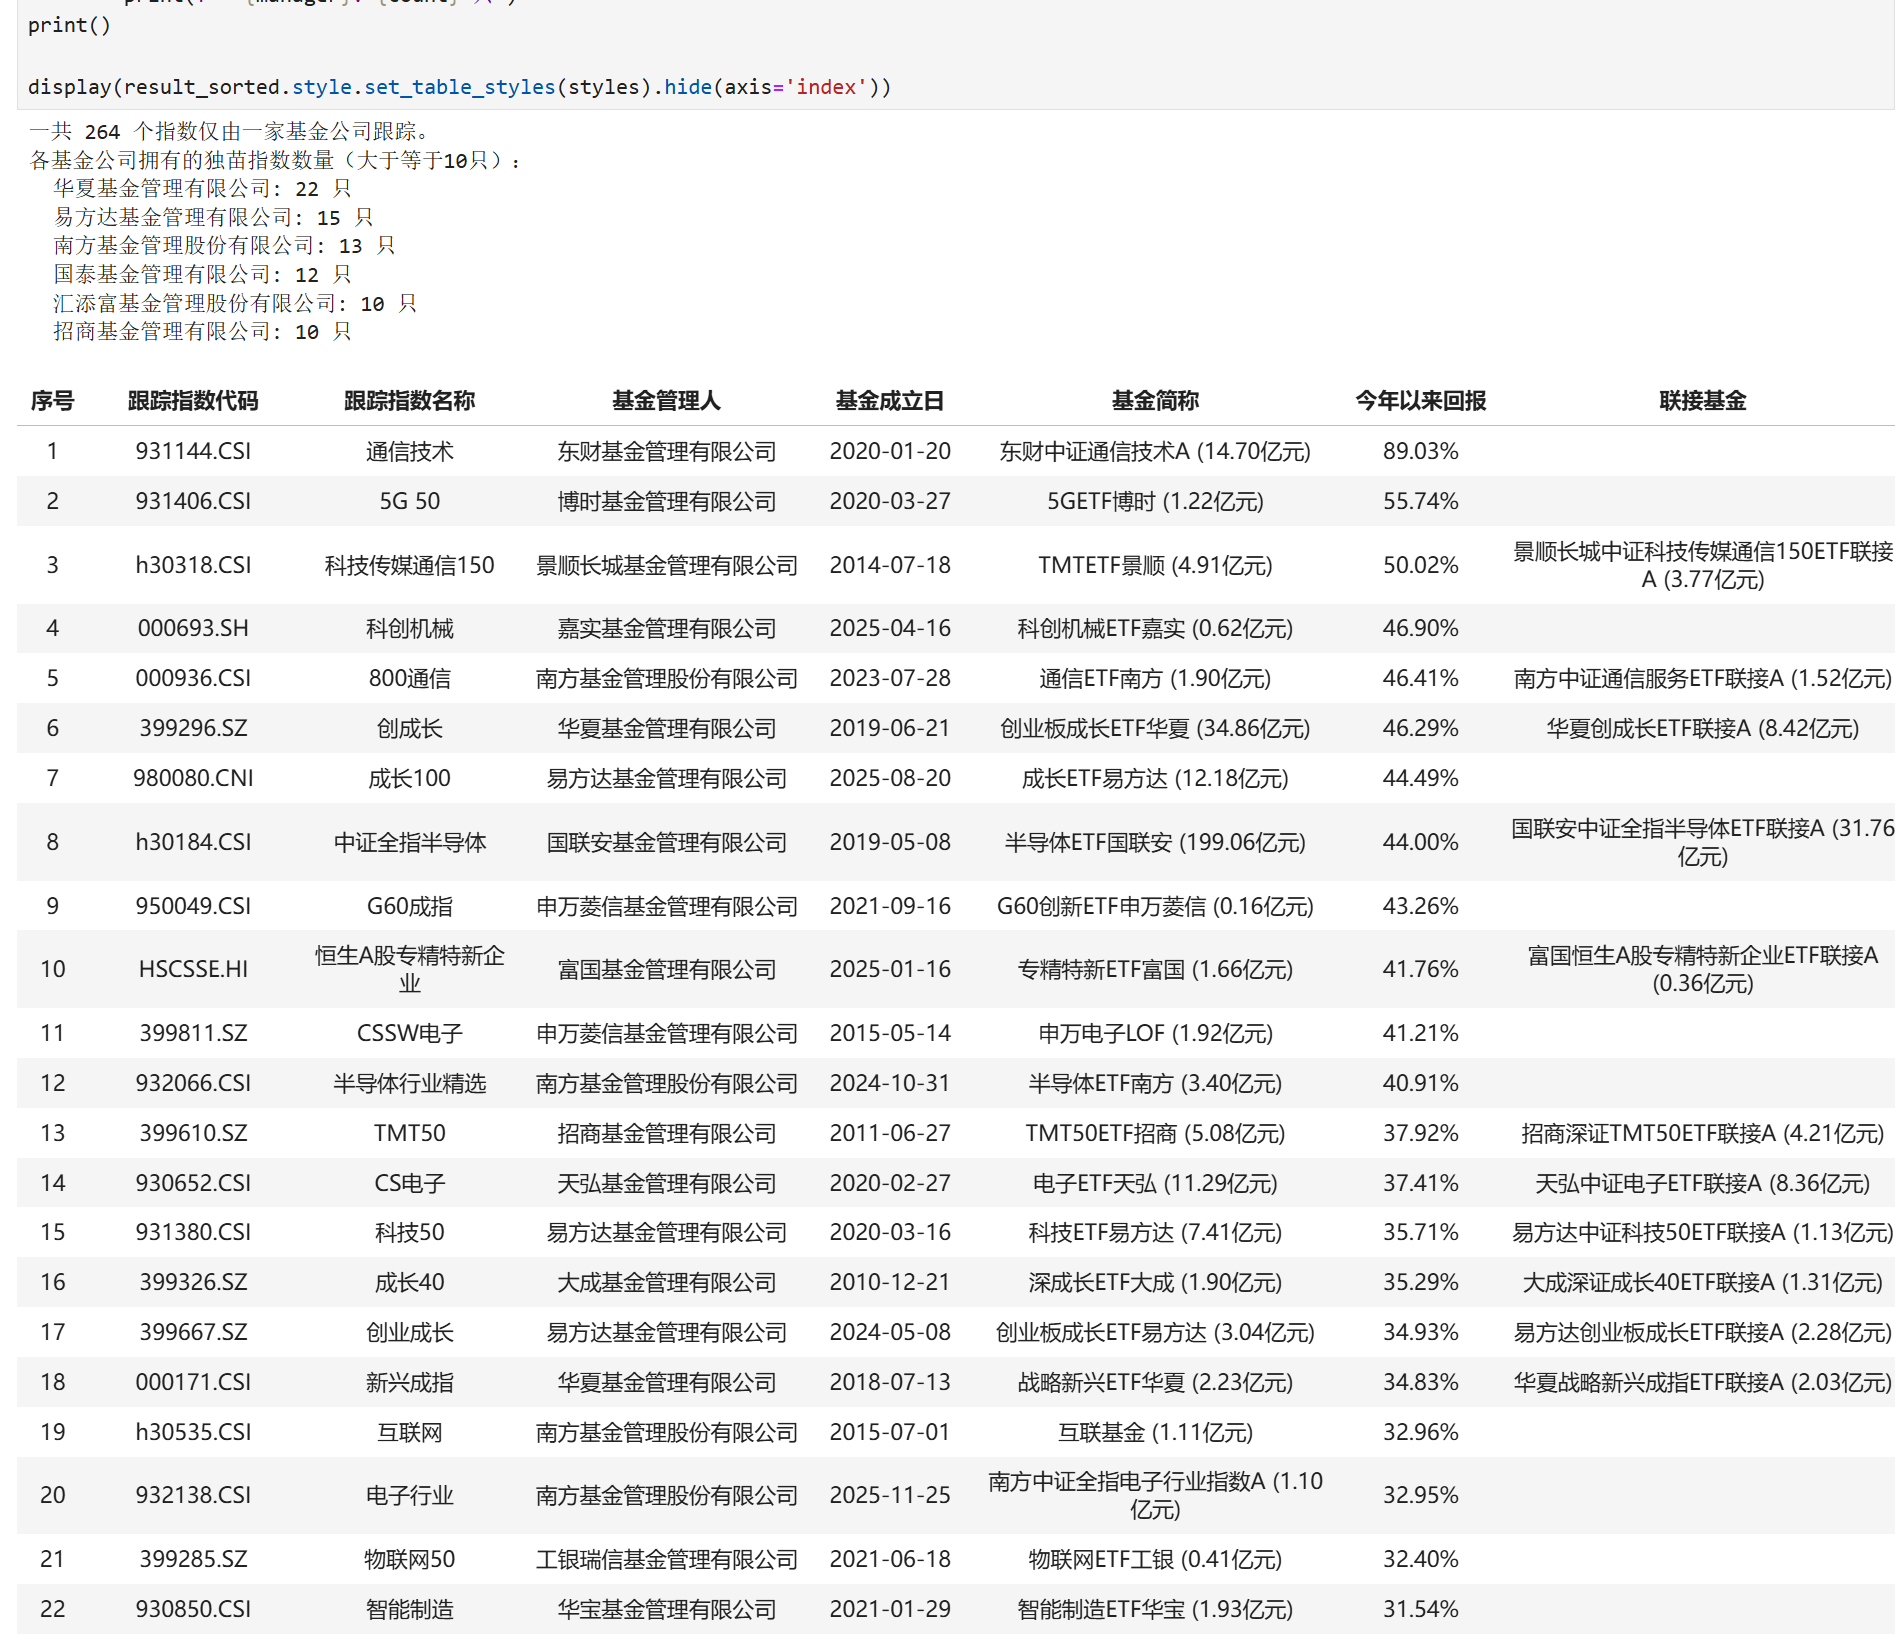Select index code 000693.SH
This screenshot has width=1904, height=1640.
coord(193,628)
